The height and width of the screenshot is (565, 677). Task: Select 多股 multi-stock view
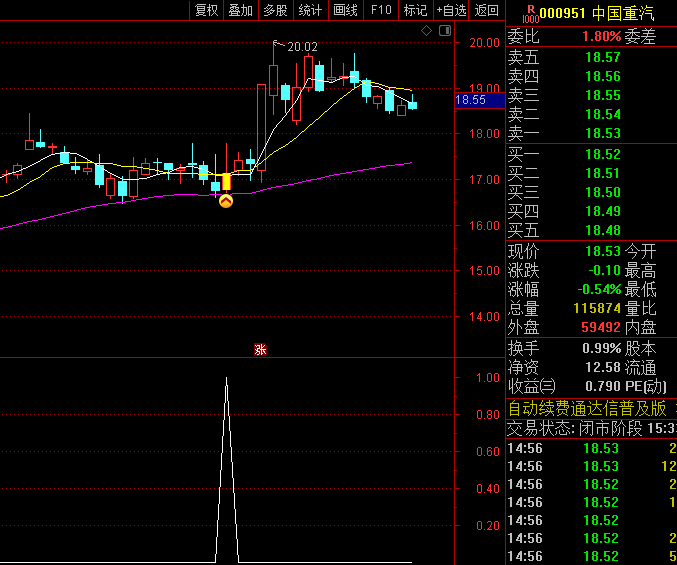275,10
